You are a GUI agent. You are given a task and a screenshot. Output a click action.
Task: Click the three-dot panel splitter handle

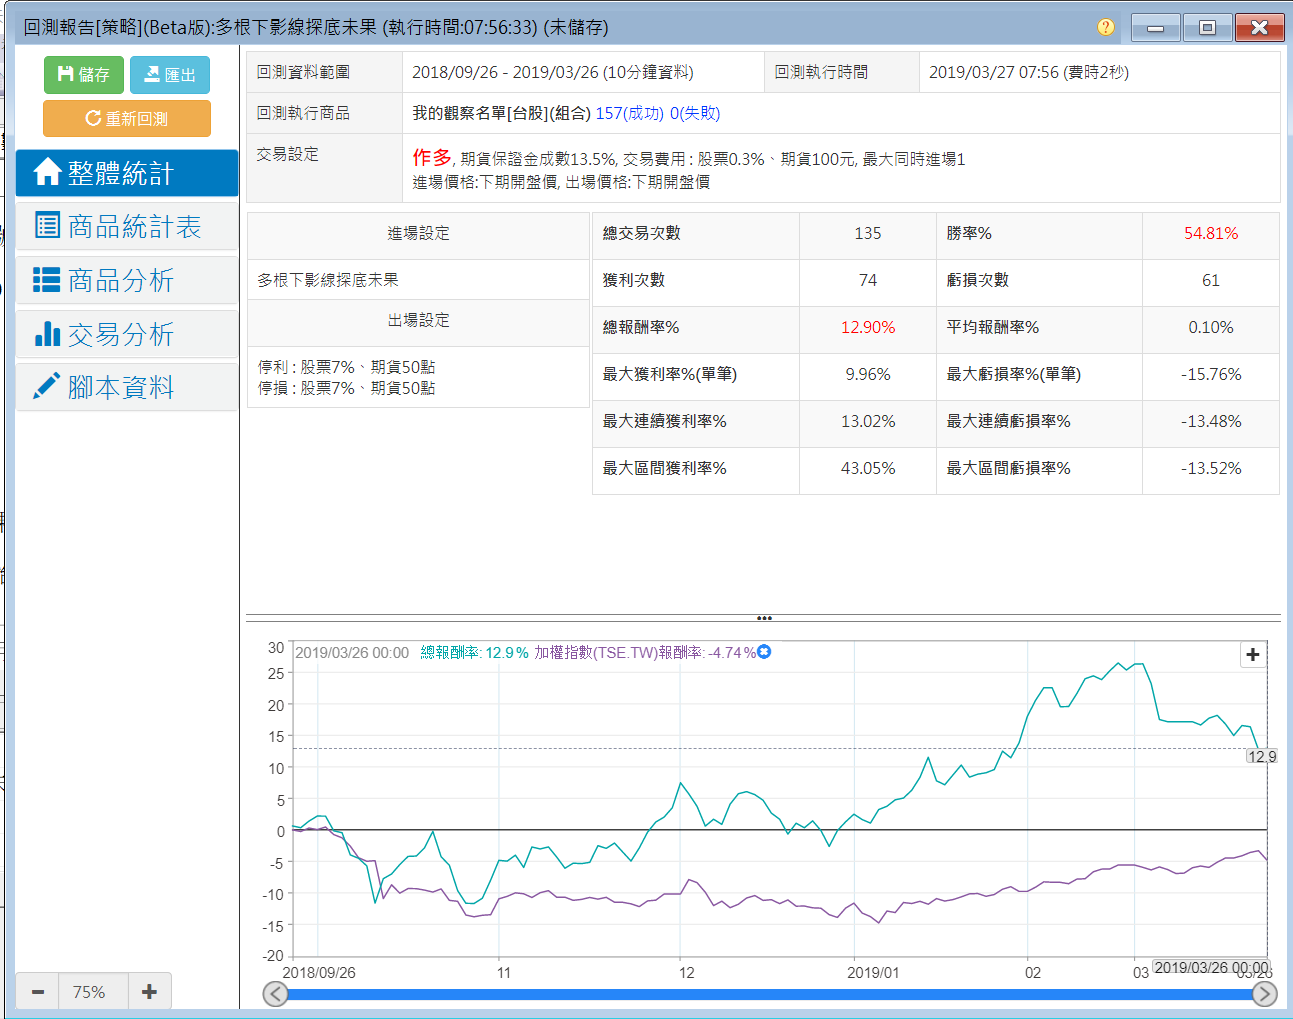click(764, 618)
